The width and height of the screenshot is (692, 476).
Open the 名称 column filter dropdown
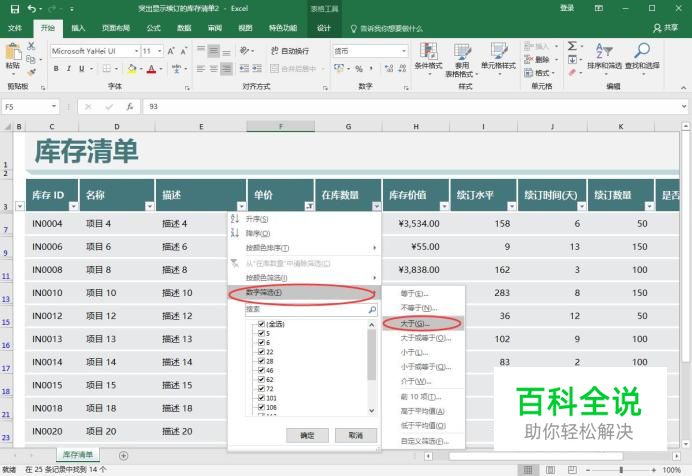(150, 206)
